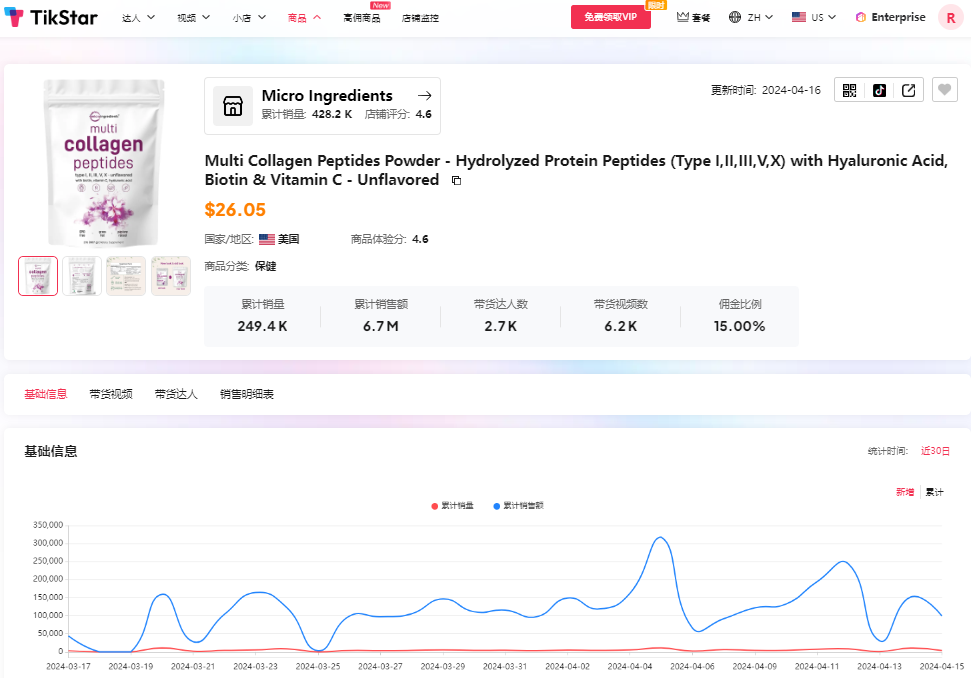971x678 pixels.
Task: Expand the 视频 menu
Action: click(x=193, y=17)
